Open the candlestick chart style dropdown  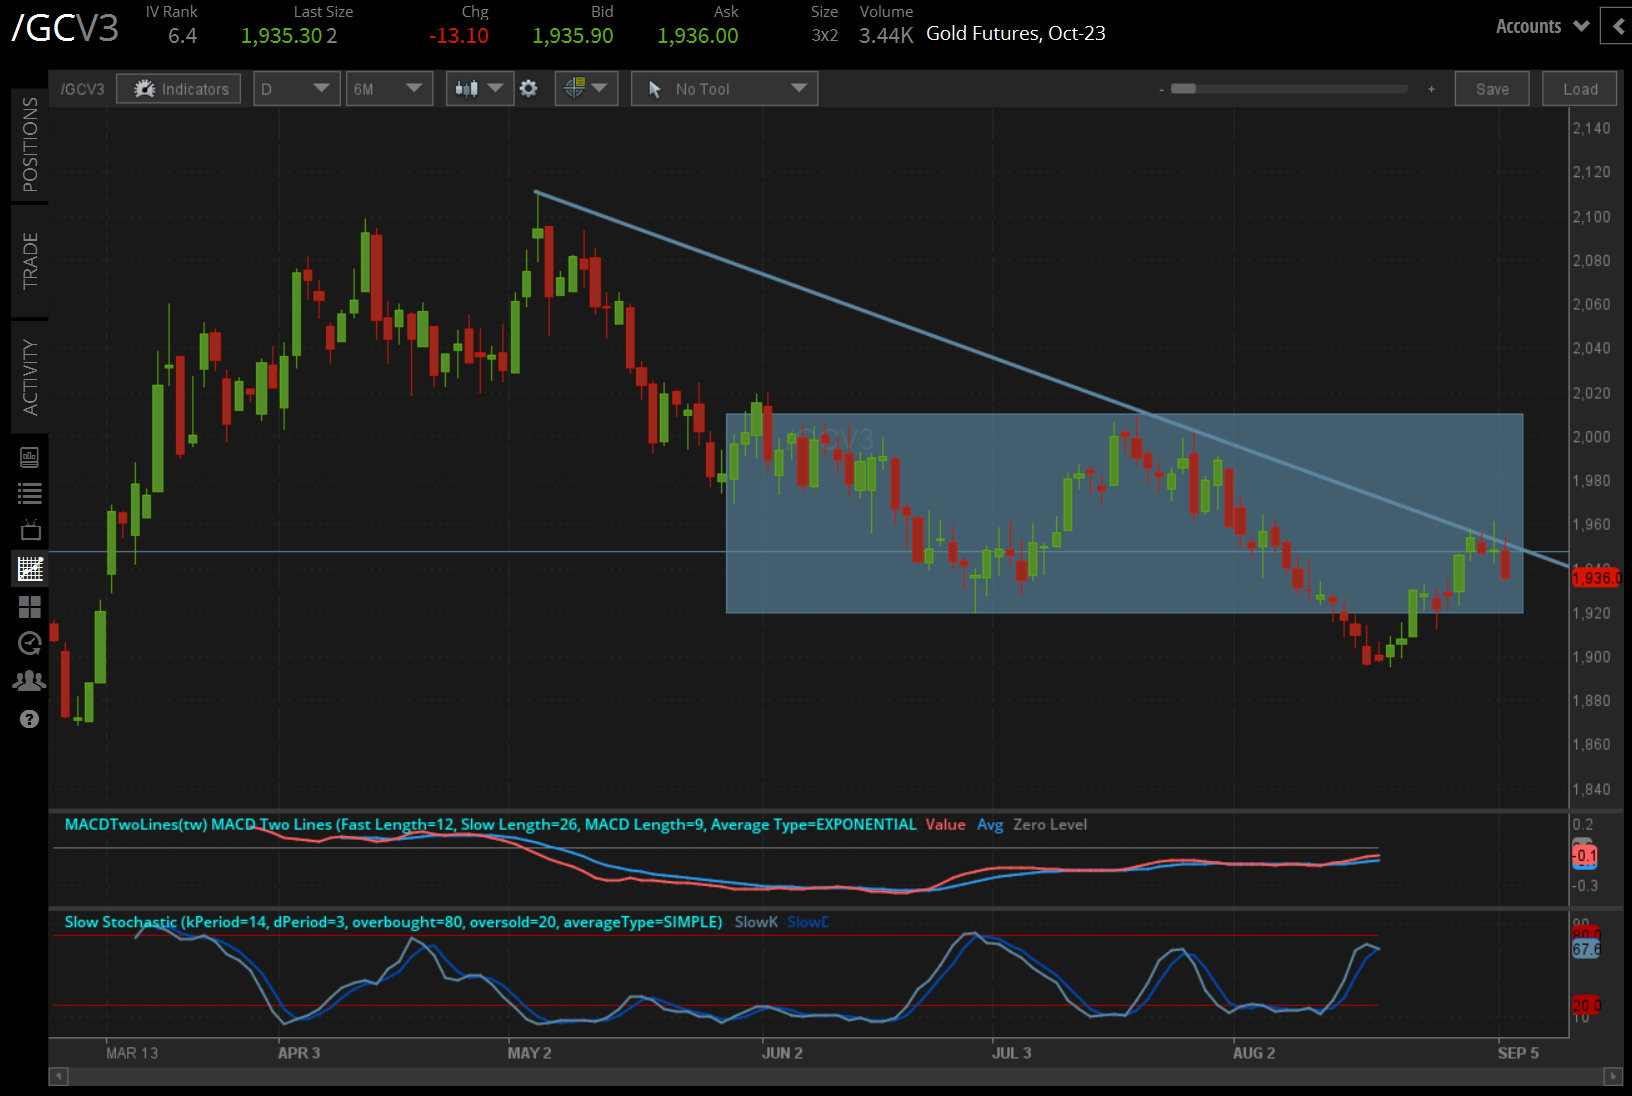480,89
